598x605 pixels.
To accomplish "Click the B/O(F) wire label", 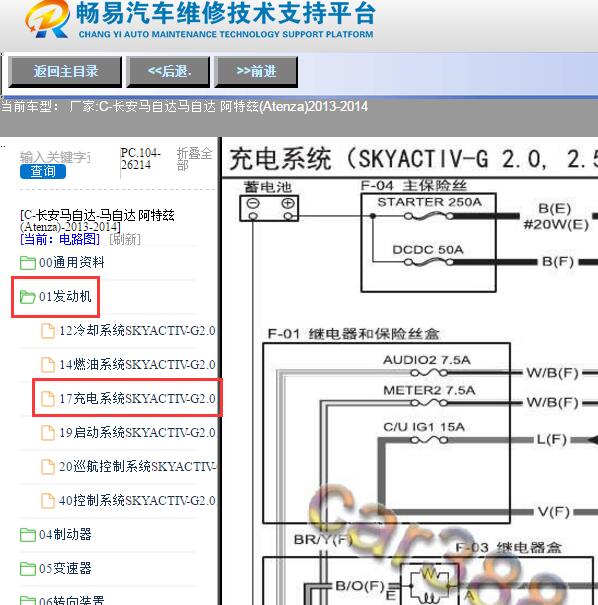I will [360, 586].
